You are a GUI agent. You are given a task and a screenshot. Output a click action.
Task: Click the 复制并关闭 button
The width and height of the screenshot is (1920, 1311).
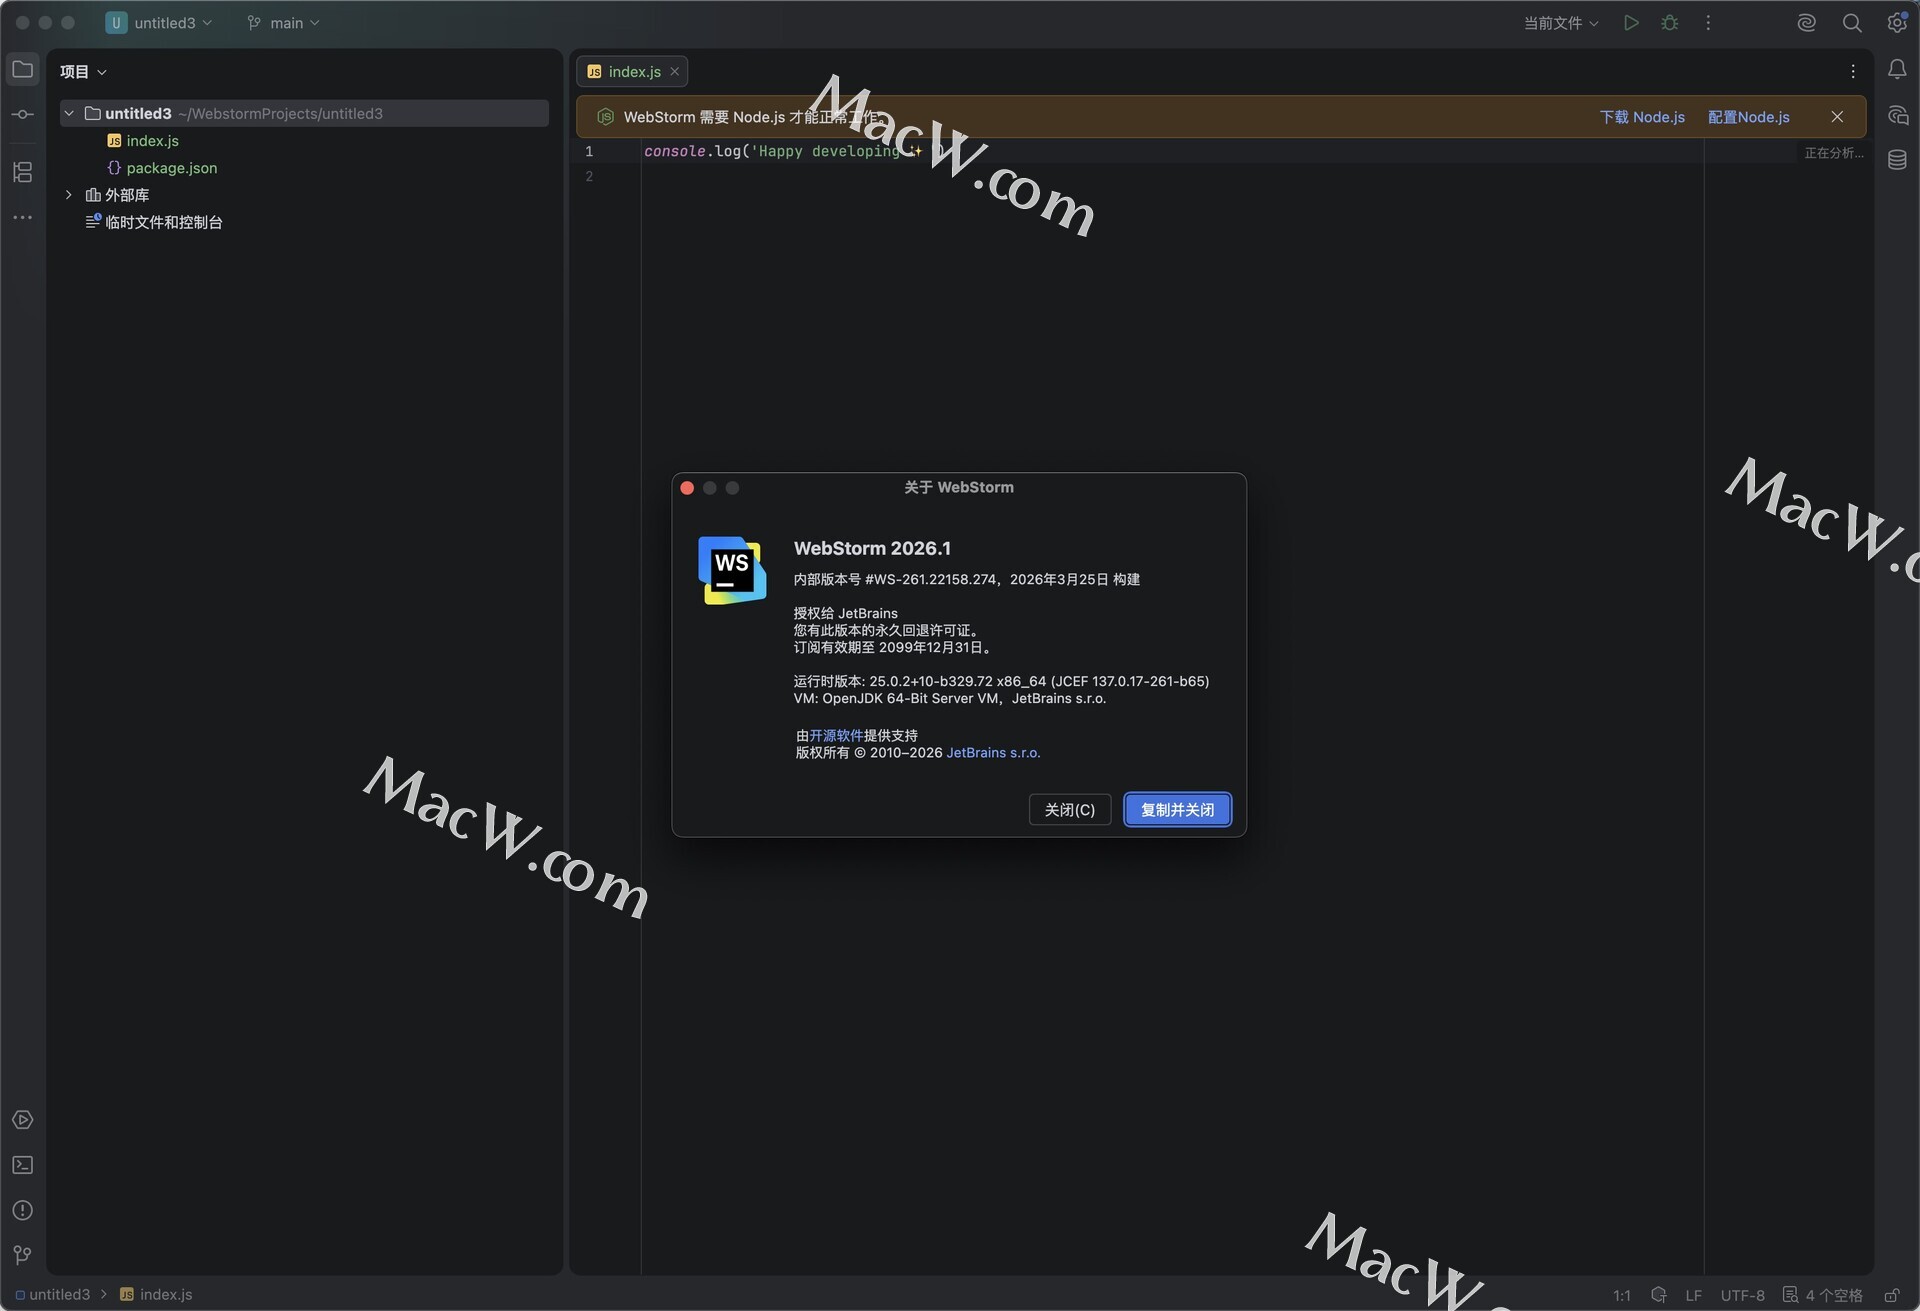coord(1177,810)
